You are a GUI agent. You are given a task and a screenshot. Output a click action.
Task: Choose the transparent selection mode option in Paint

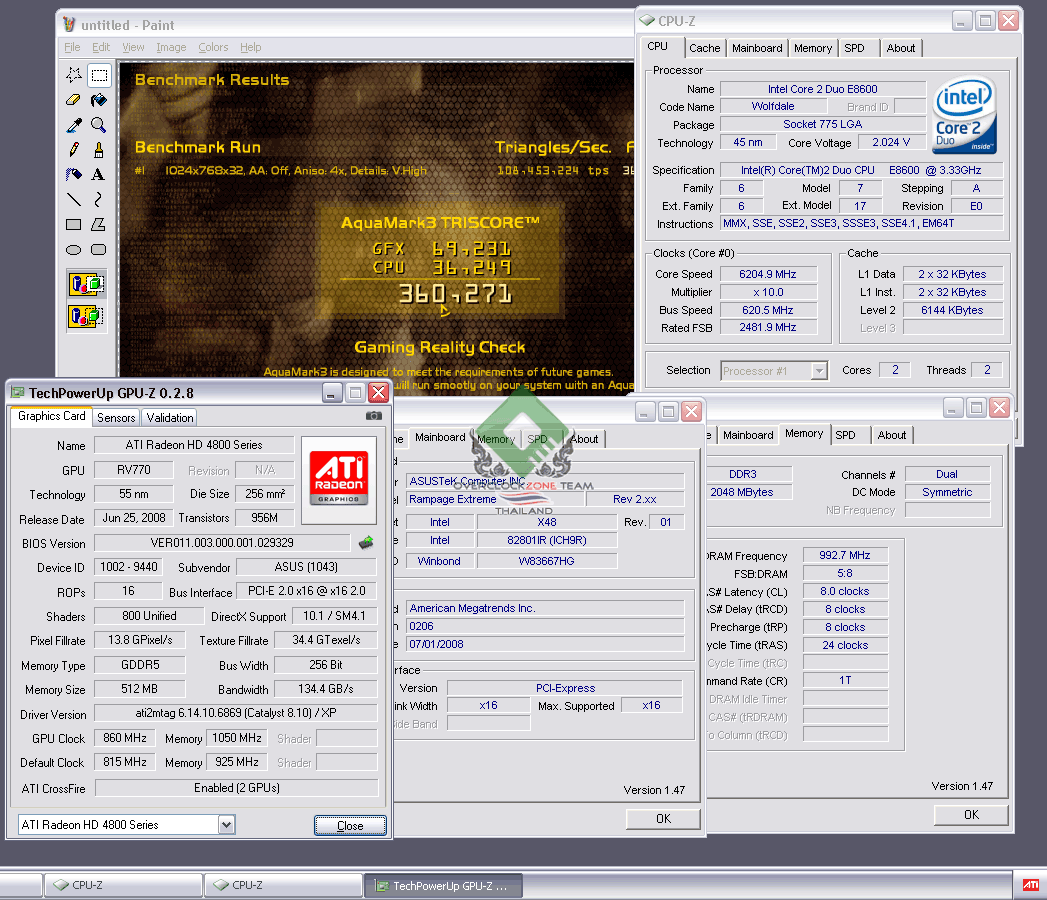(x=87, y=315)
